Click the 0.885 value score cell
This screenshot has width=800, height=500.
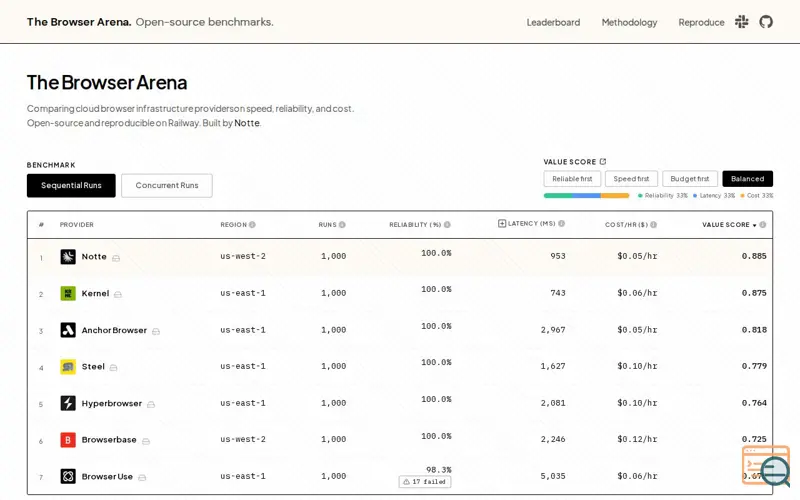pos(754,256)
